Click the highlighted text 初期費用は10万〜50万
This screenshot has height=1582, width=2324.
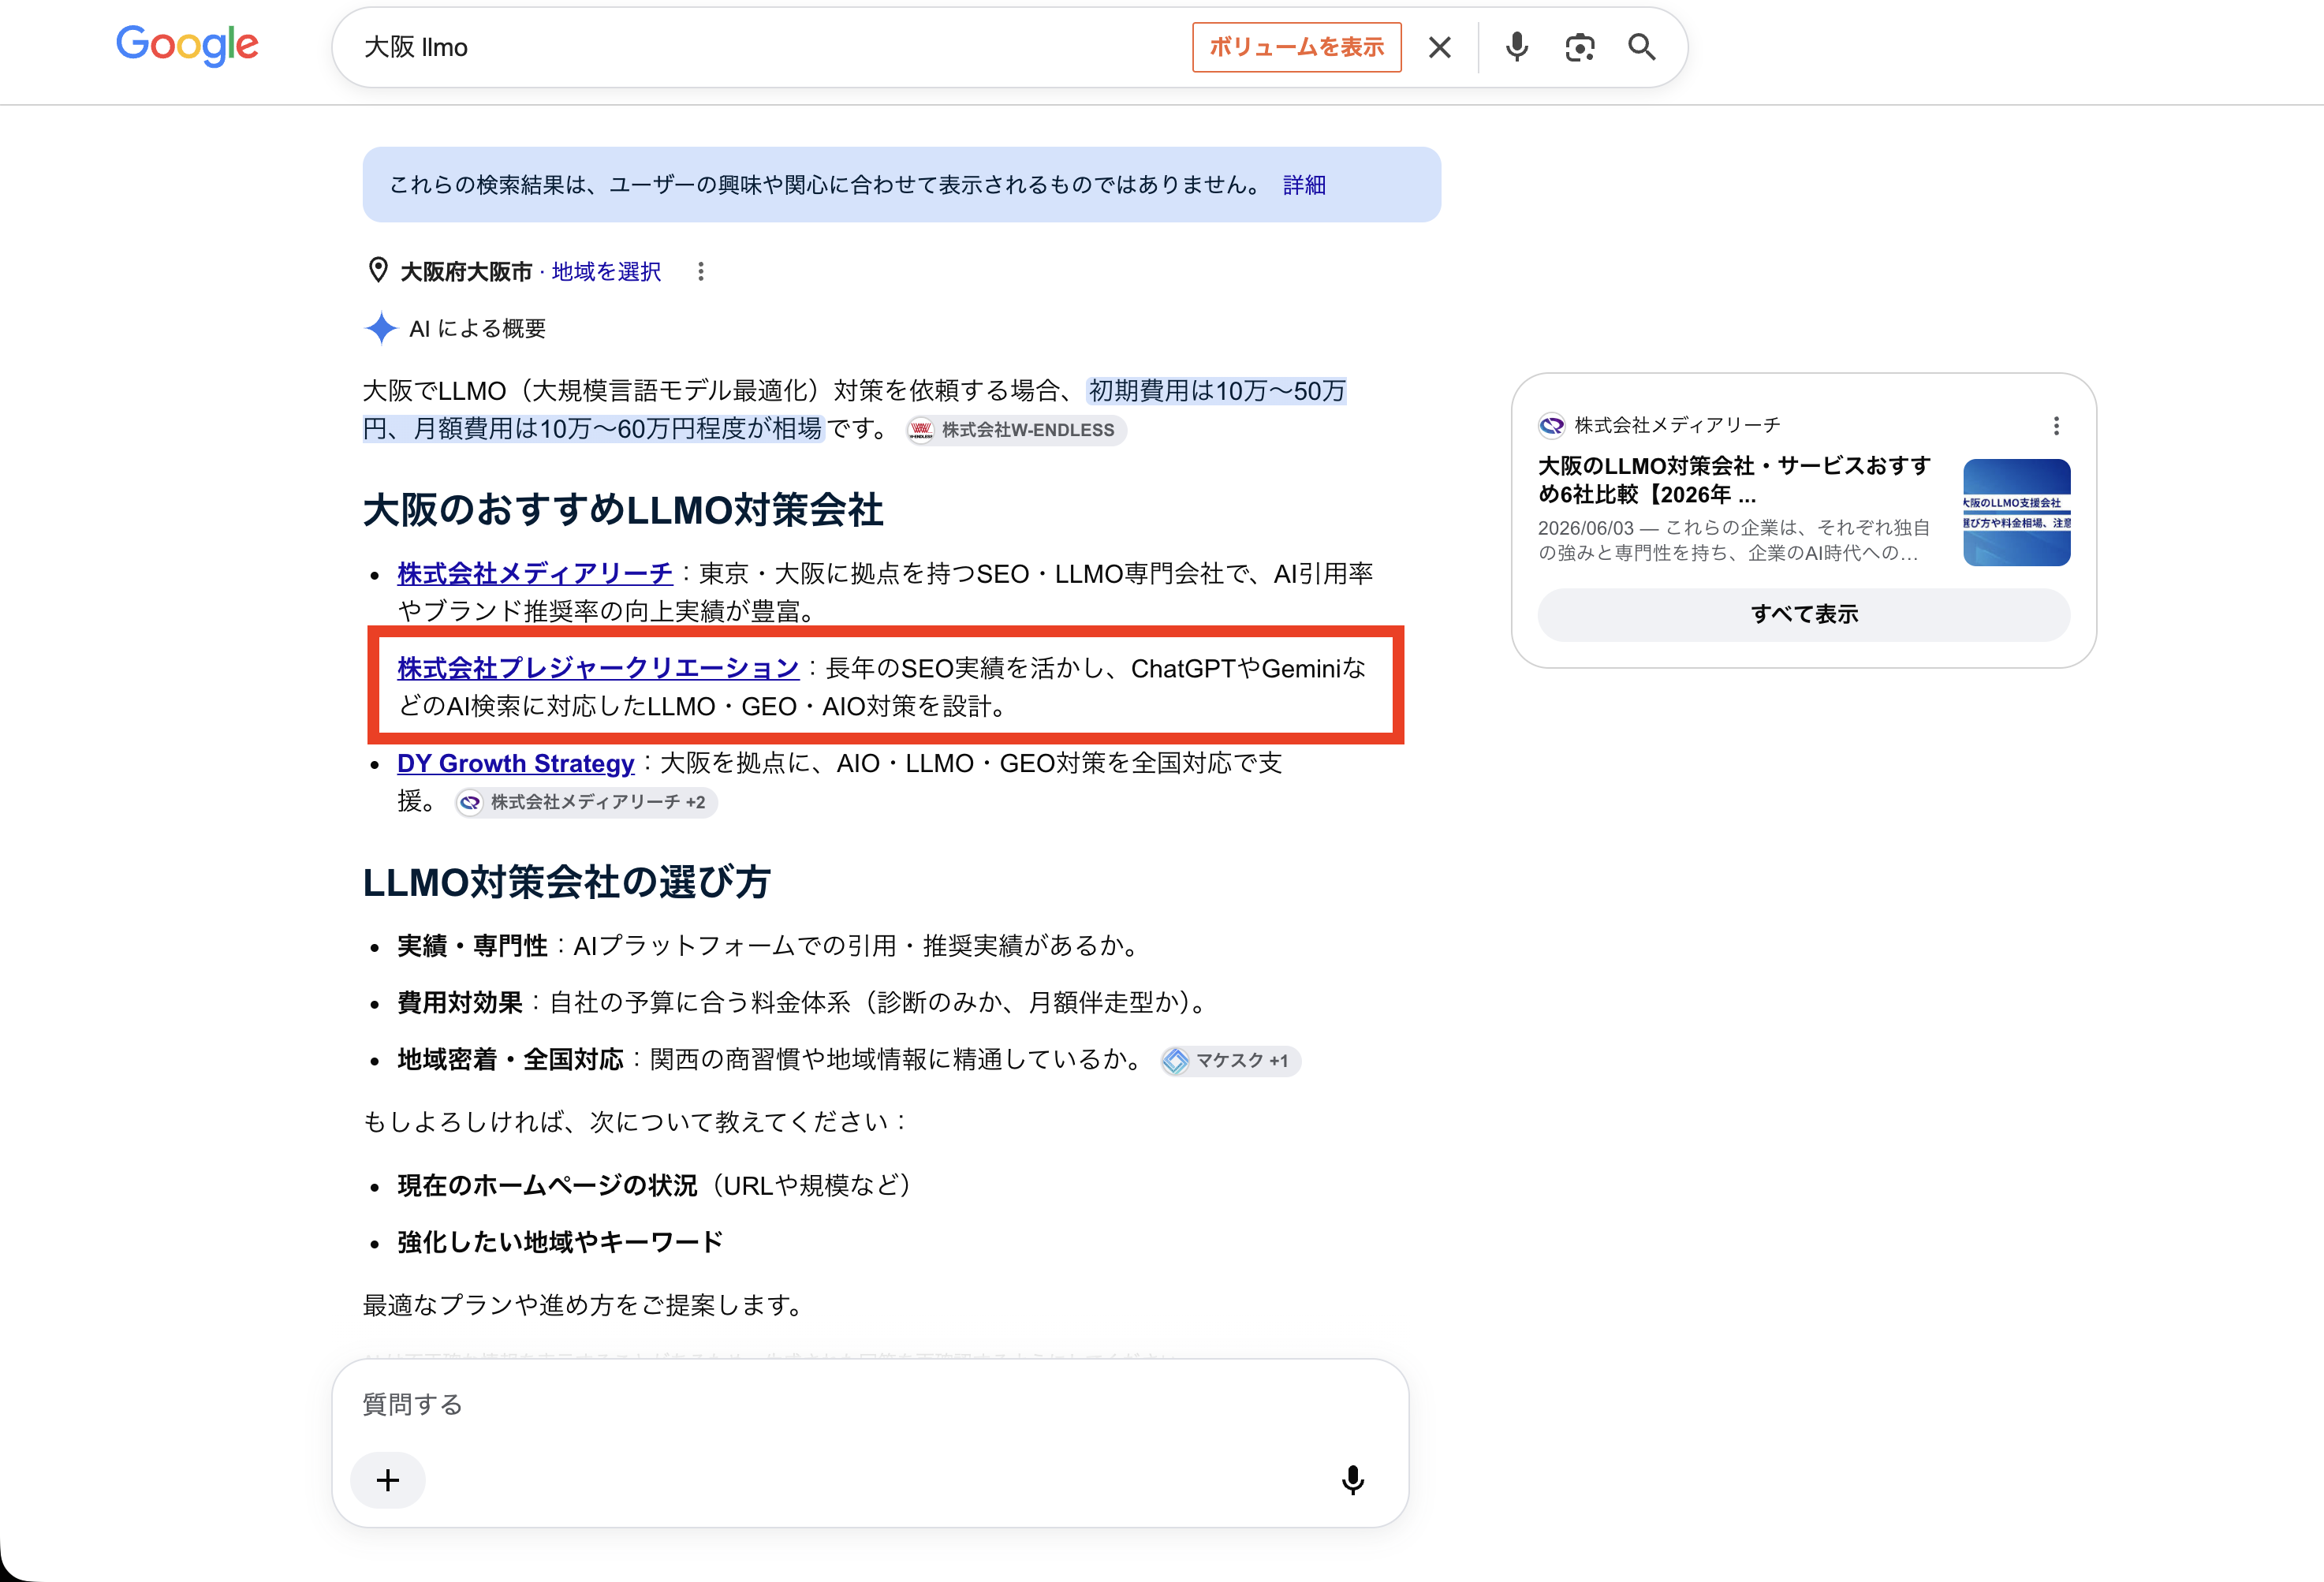pyautogui.click(x=1217, y=390)
